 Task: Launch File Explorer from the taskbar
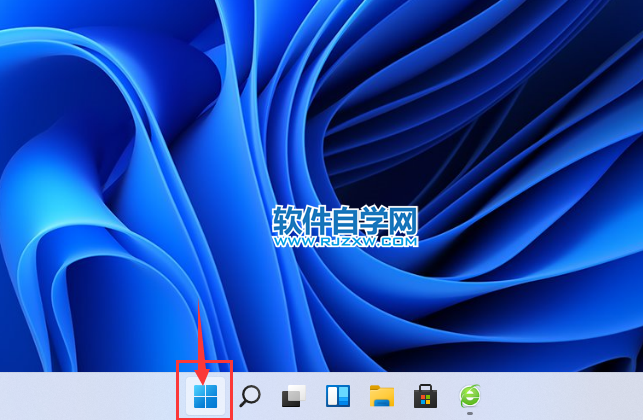(x=381, y=396)
